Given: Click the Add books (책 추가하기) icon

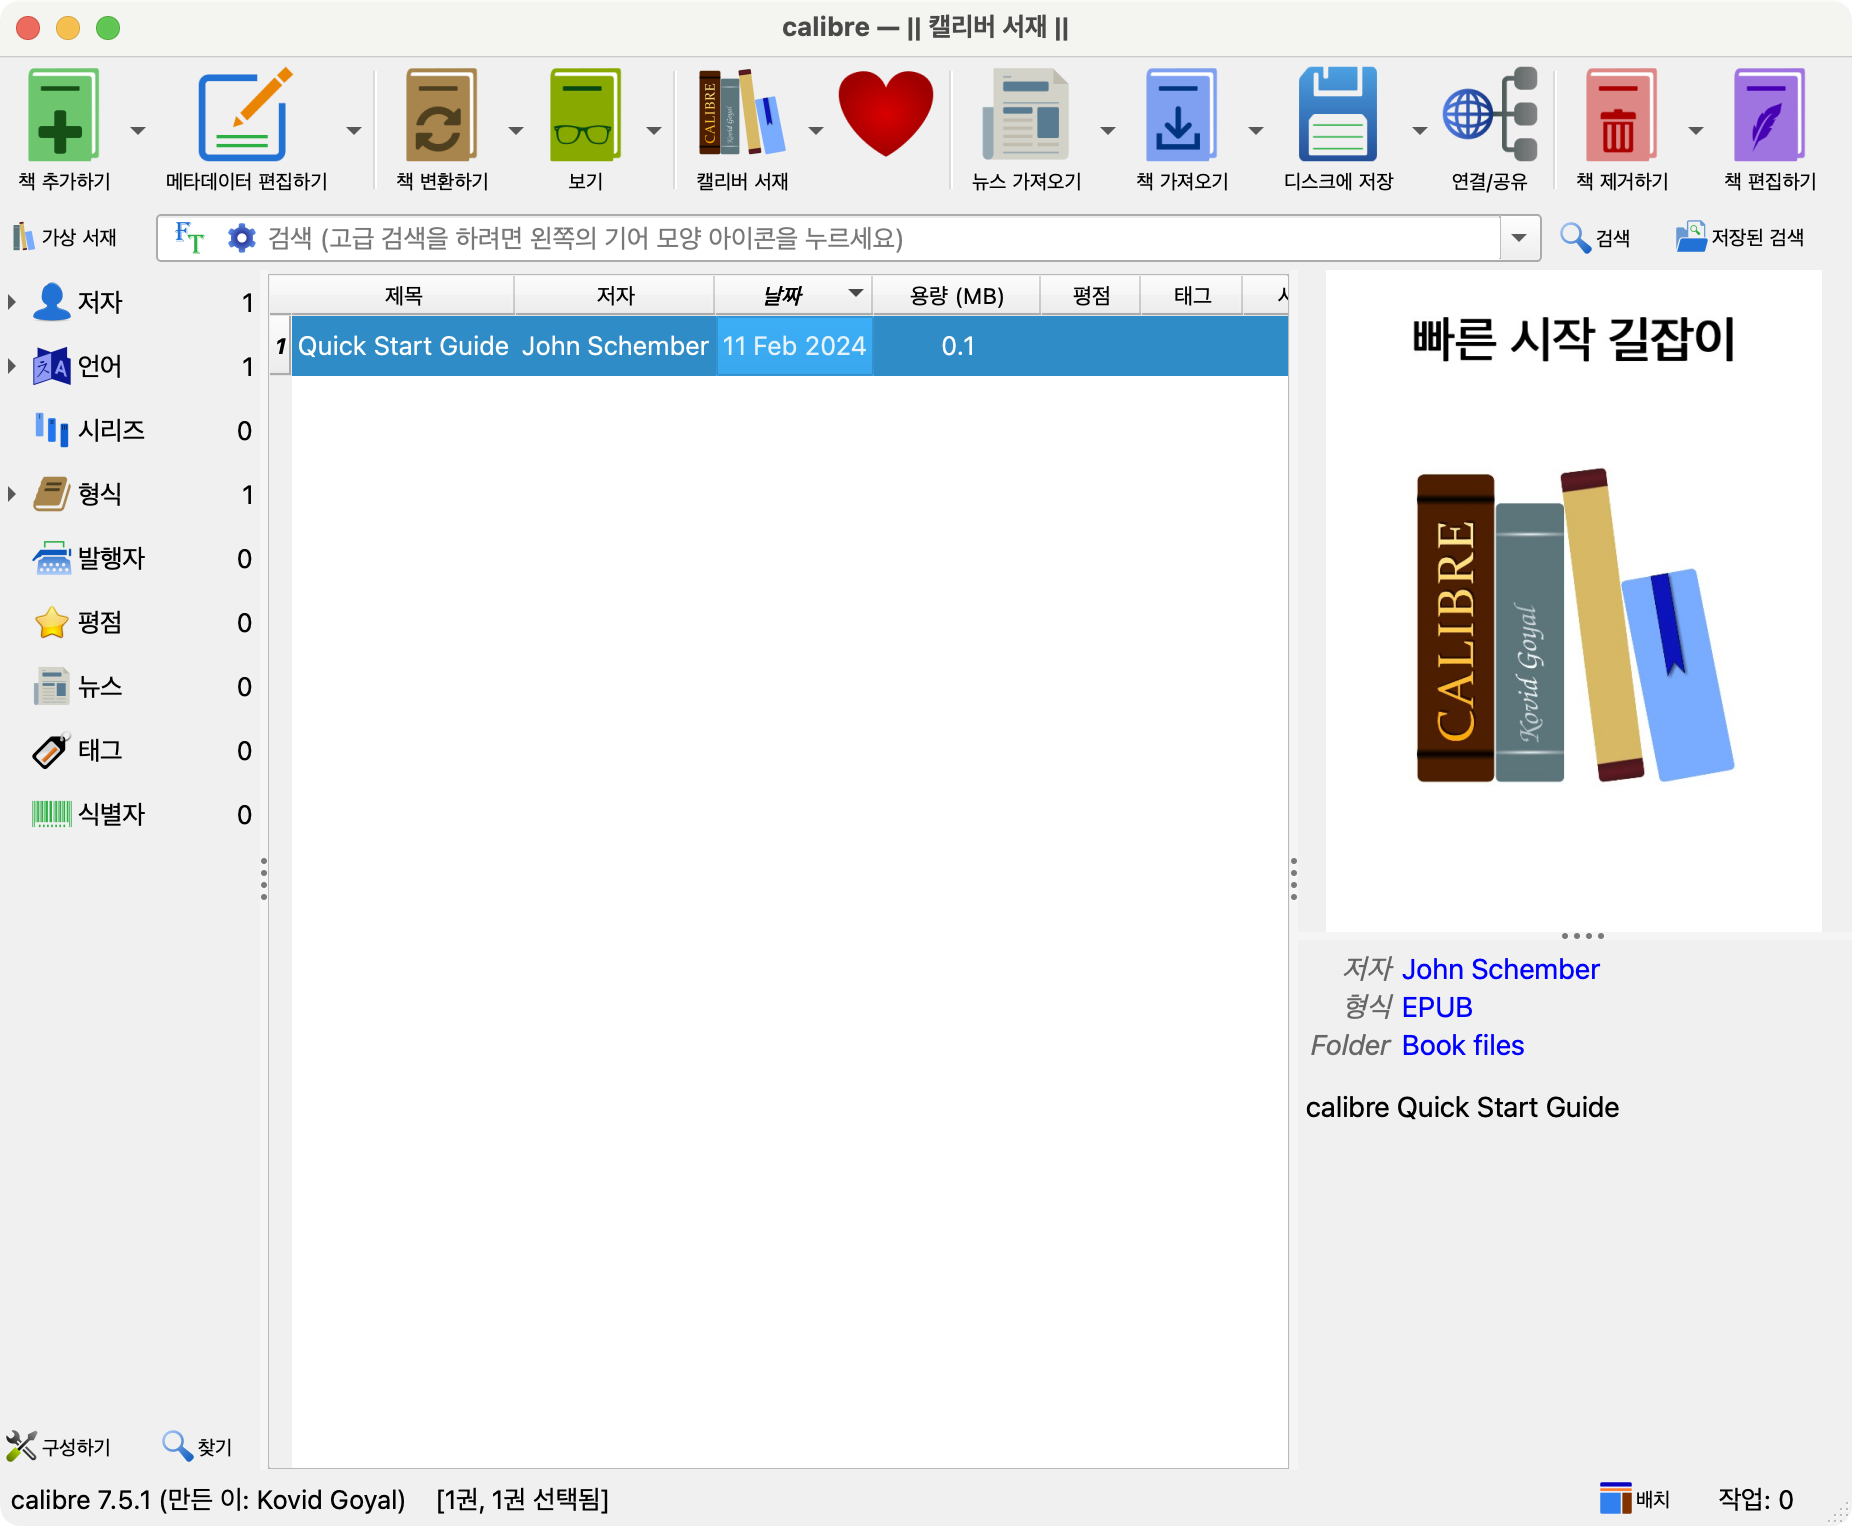Looking at the screenshot, I should [63, 115].
